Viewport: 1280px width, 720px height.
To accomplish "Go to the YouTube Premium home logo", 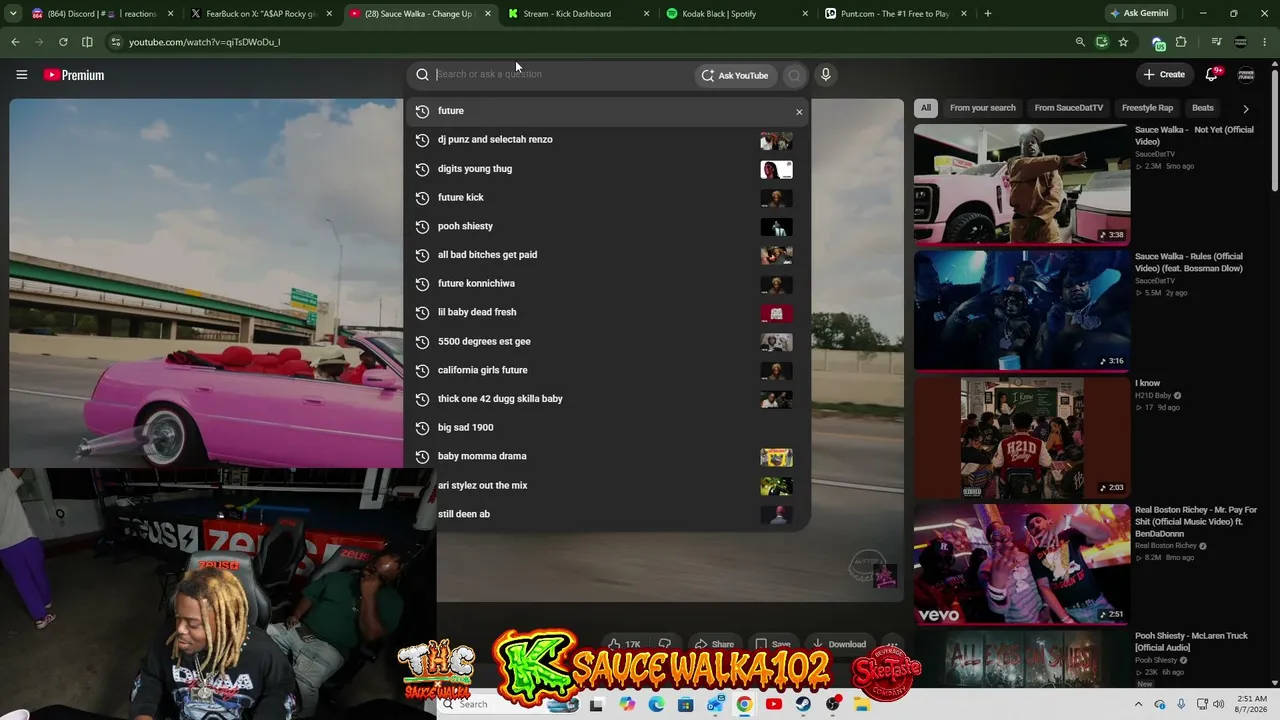I will coord(74,75).
